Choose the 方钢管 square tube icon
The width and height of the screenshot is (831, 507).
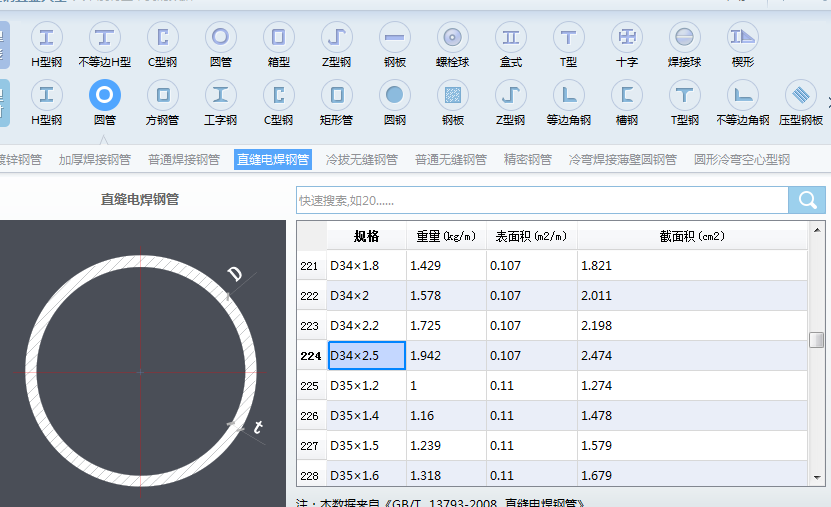(x=163, y=95)
